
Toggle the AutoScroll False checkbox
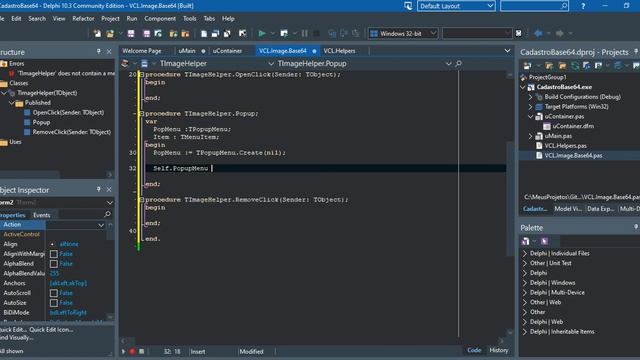point(53,293)
